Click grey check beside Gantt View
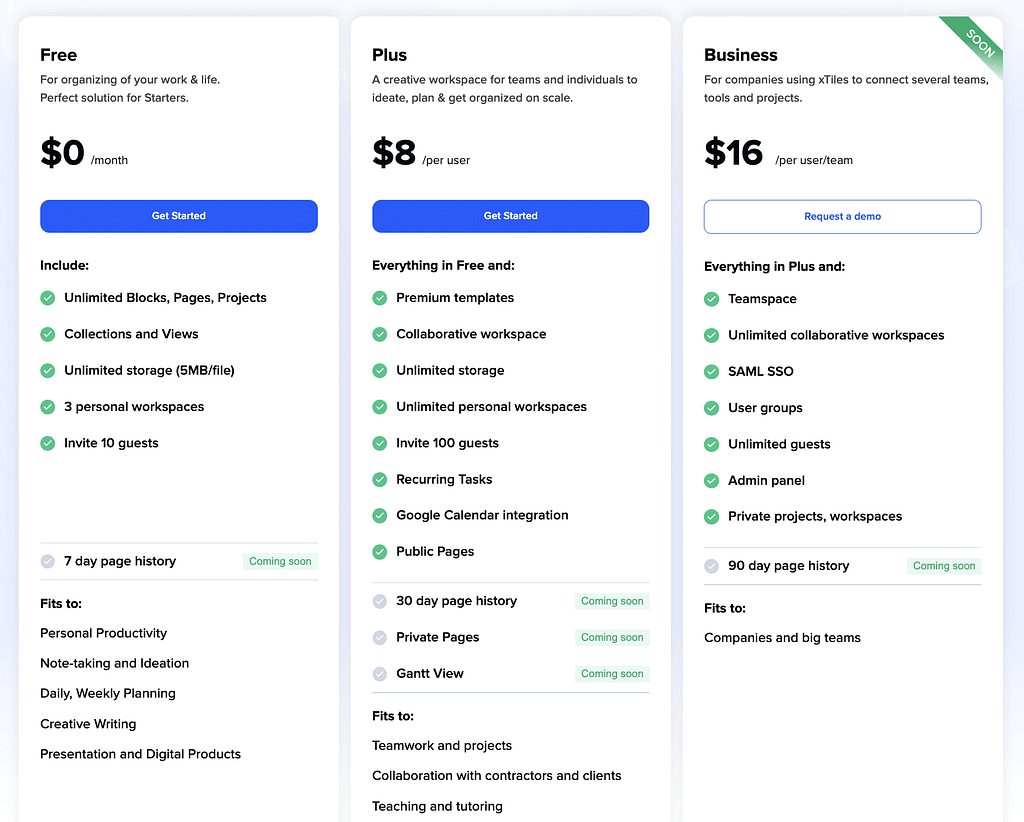 379,674
